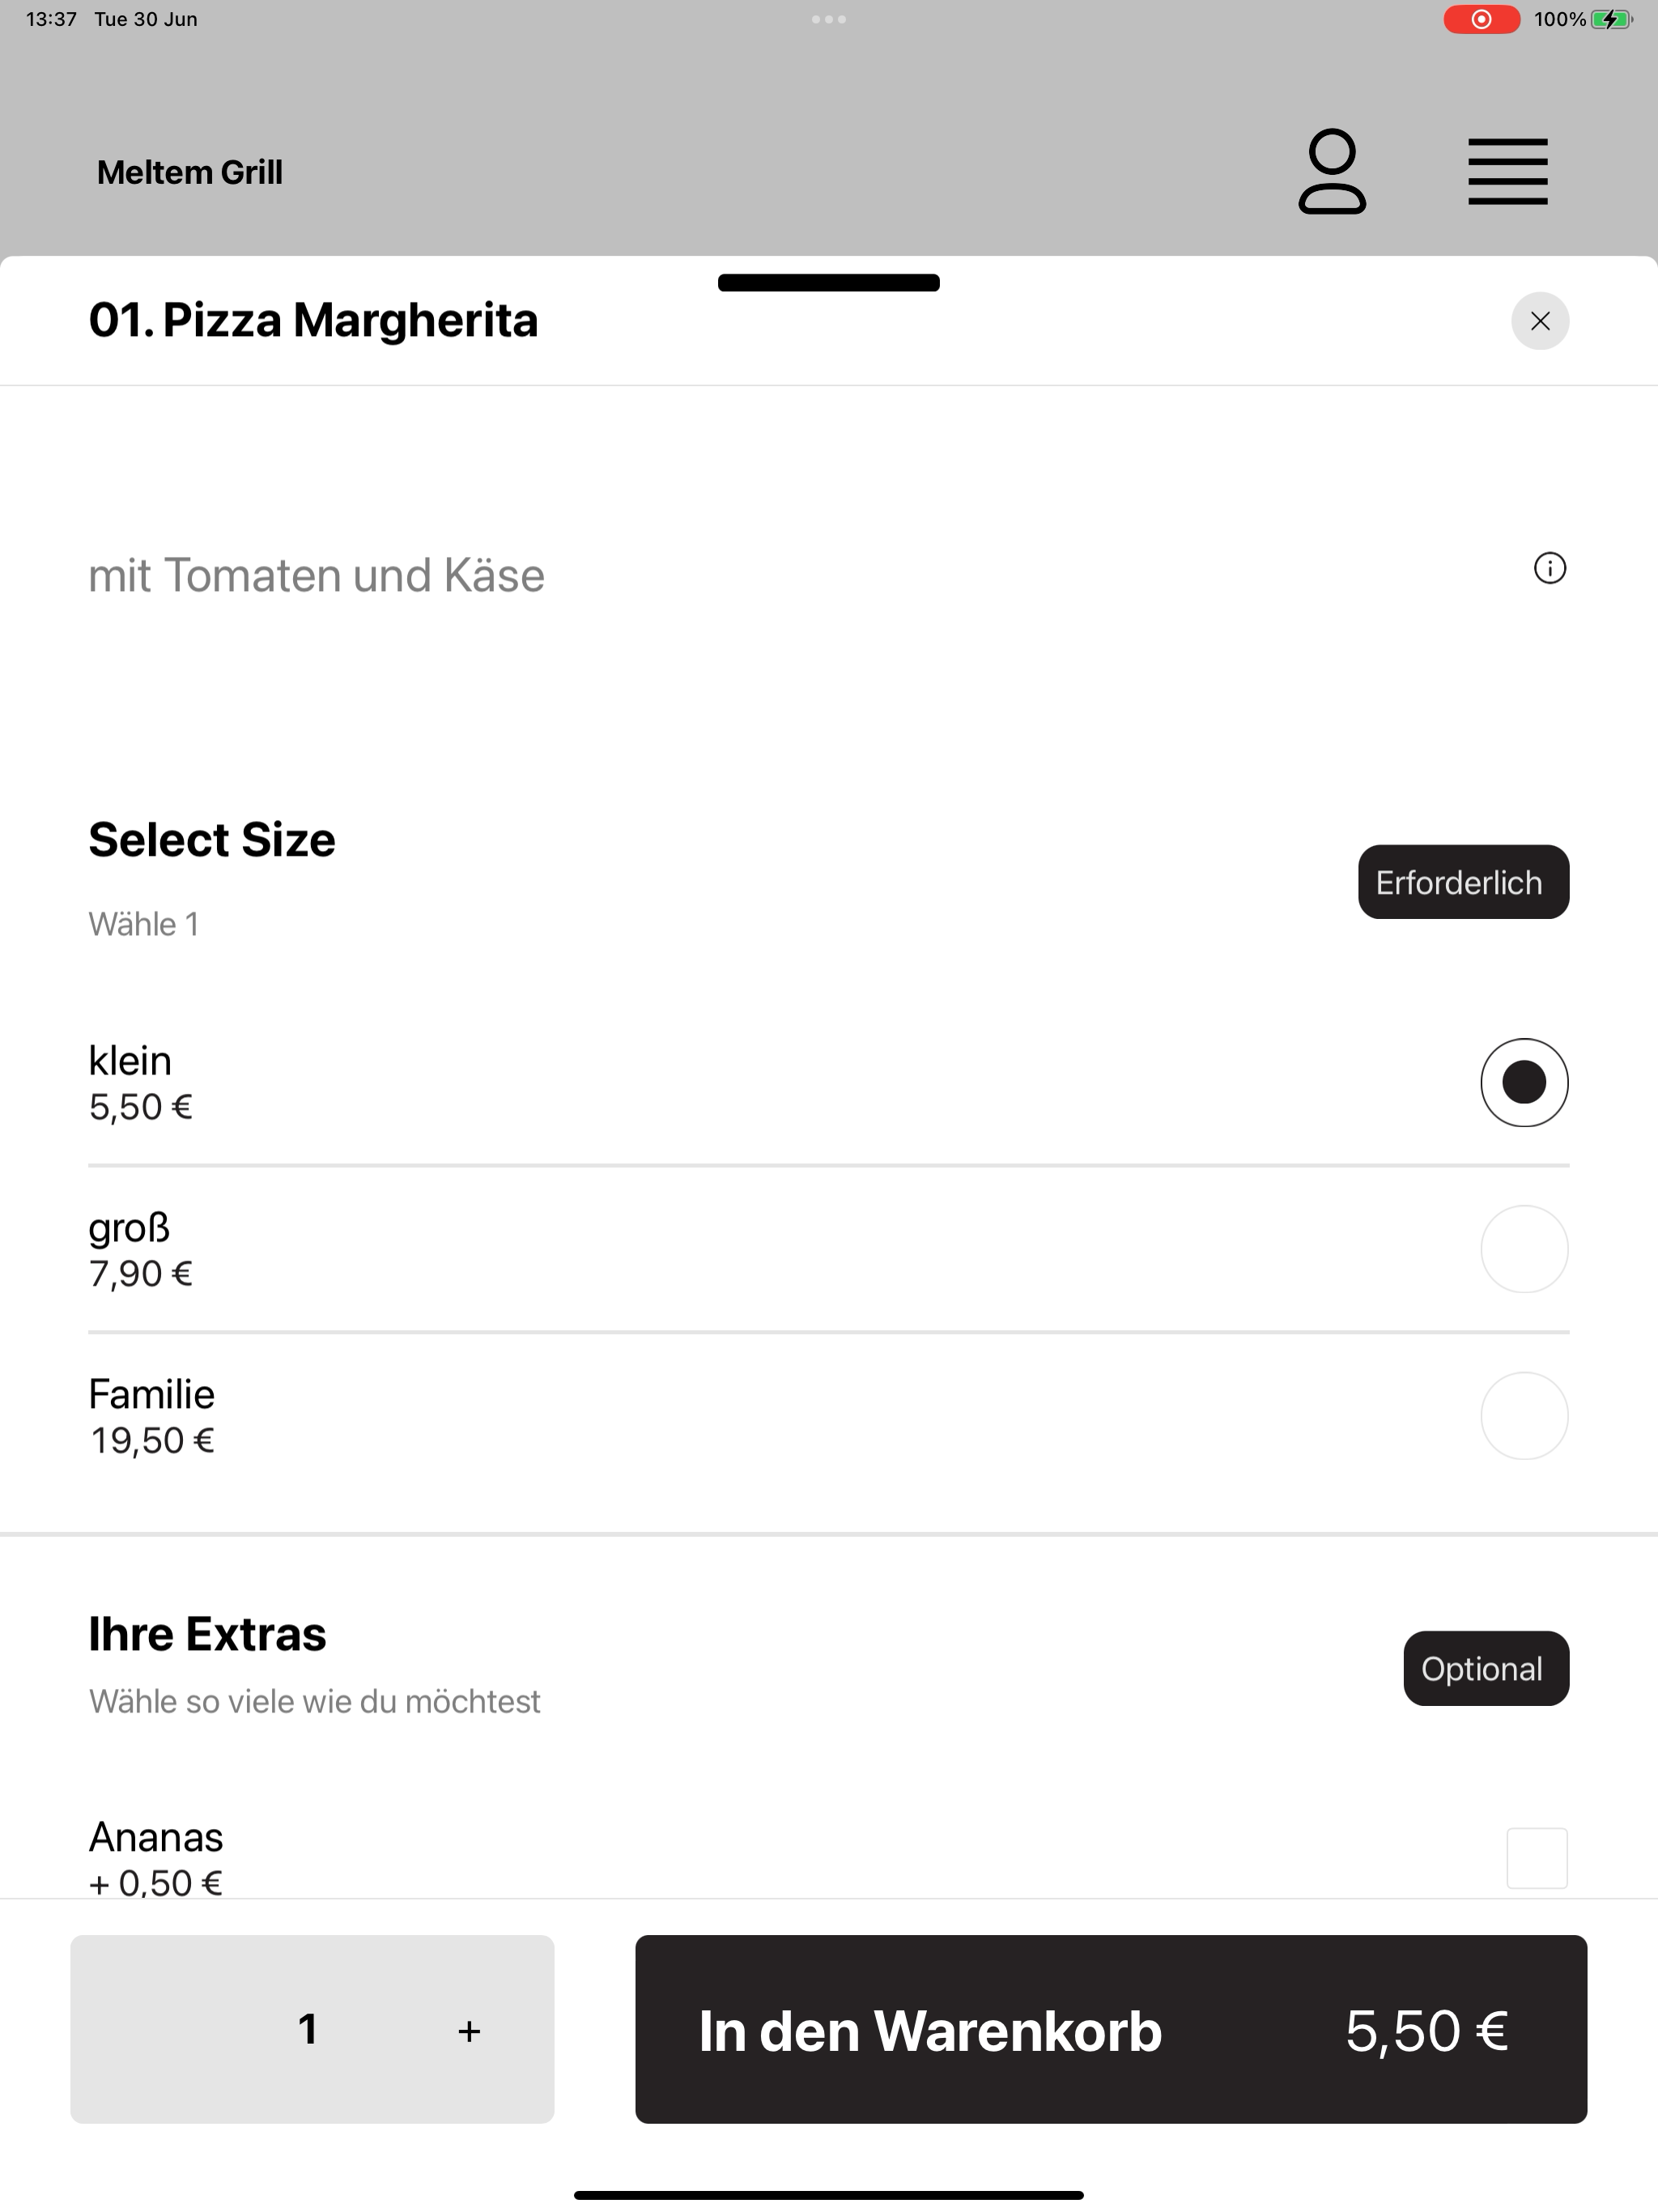Select the klein size radio button
Viewport: 1658px width, 2212px height.
pyautogui.click(x=1524, y=1082)
